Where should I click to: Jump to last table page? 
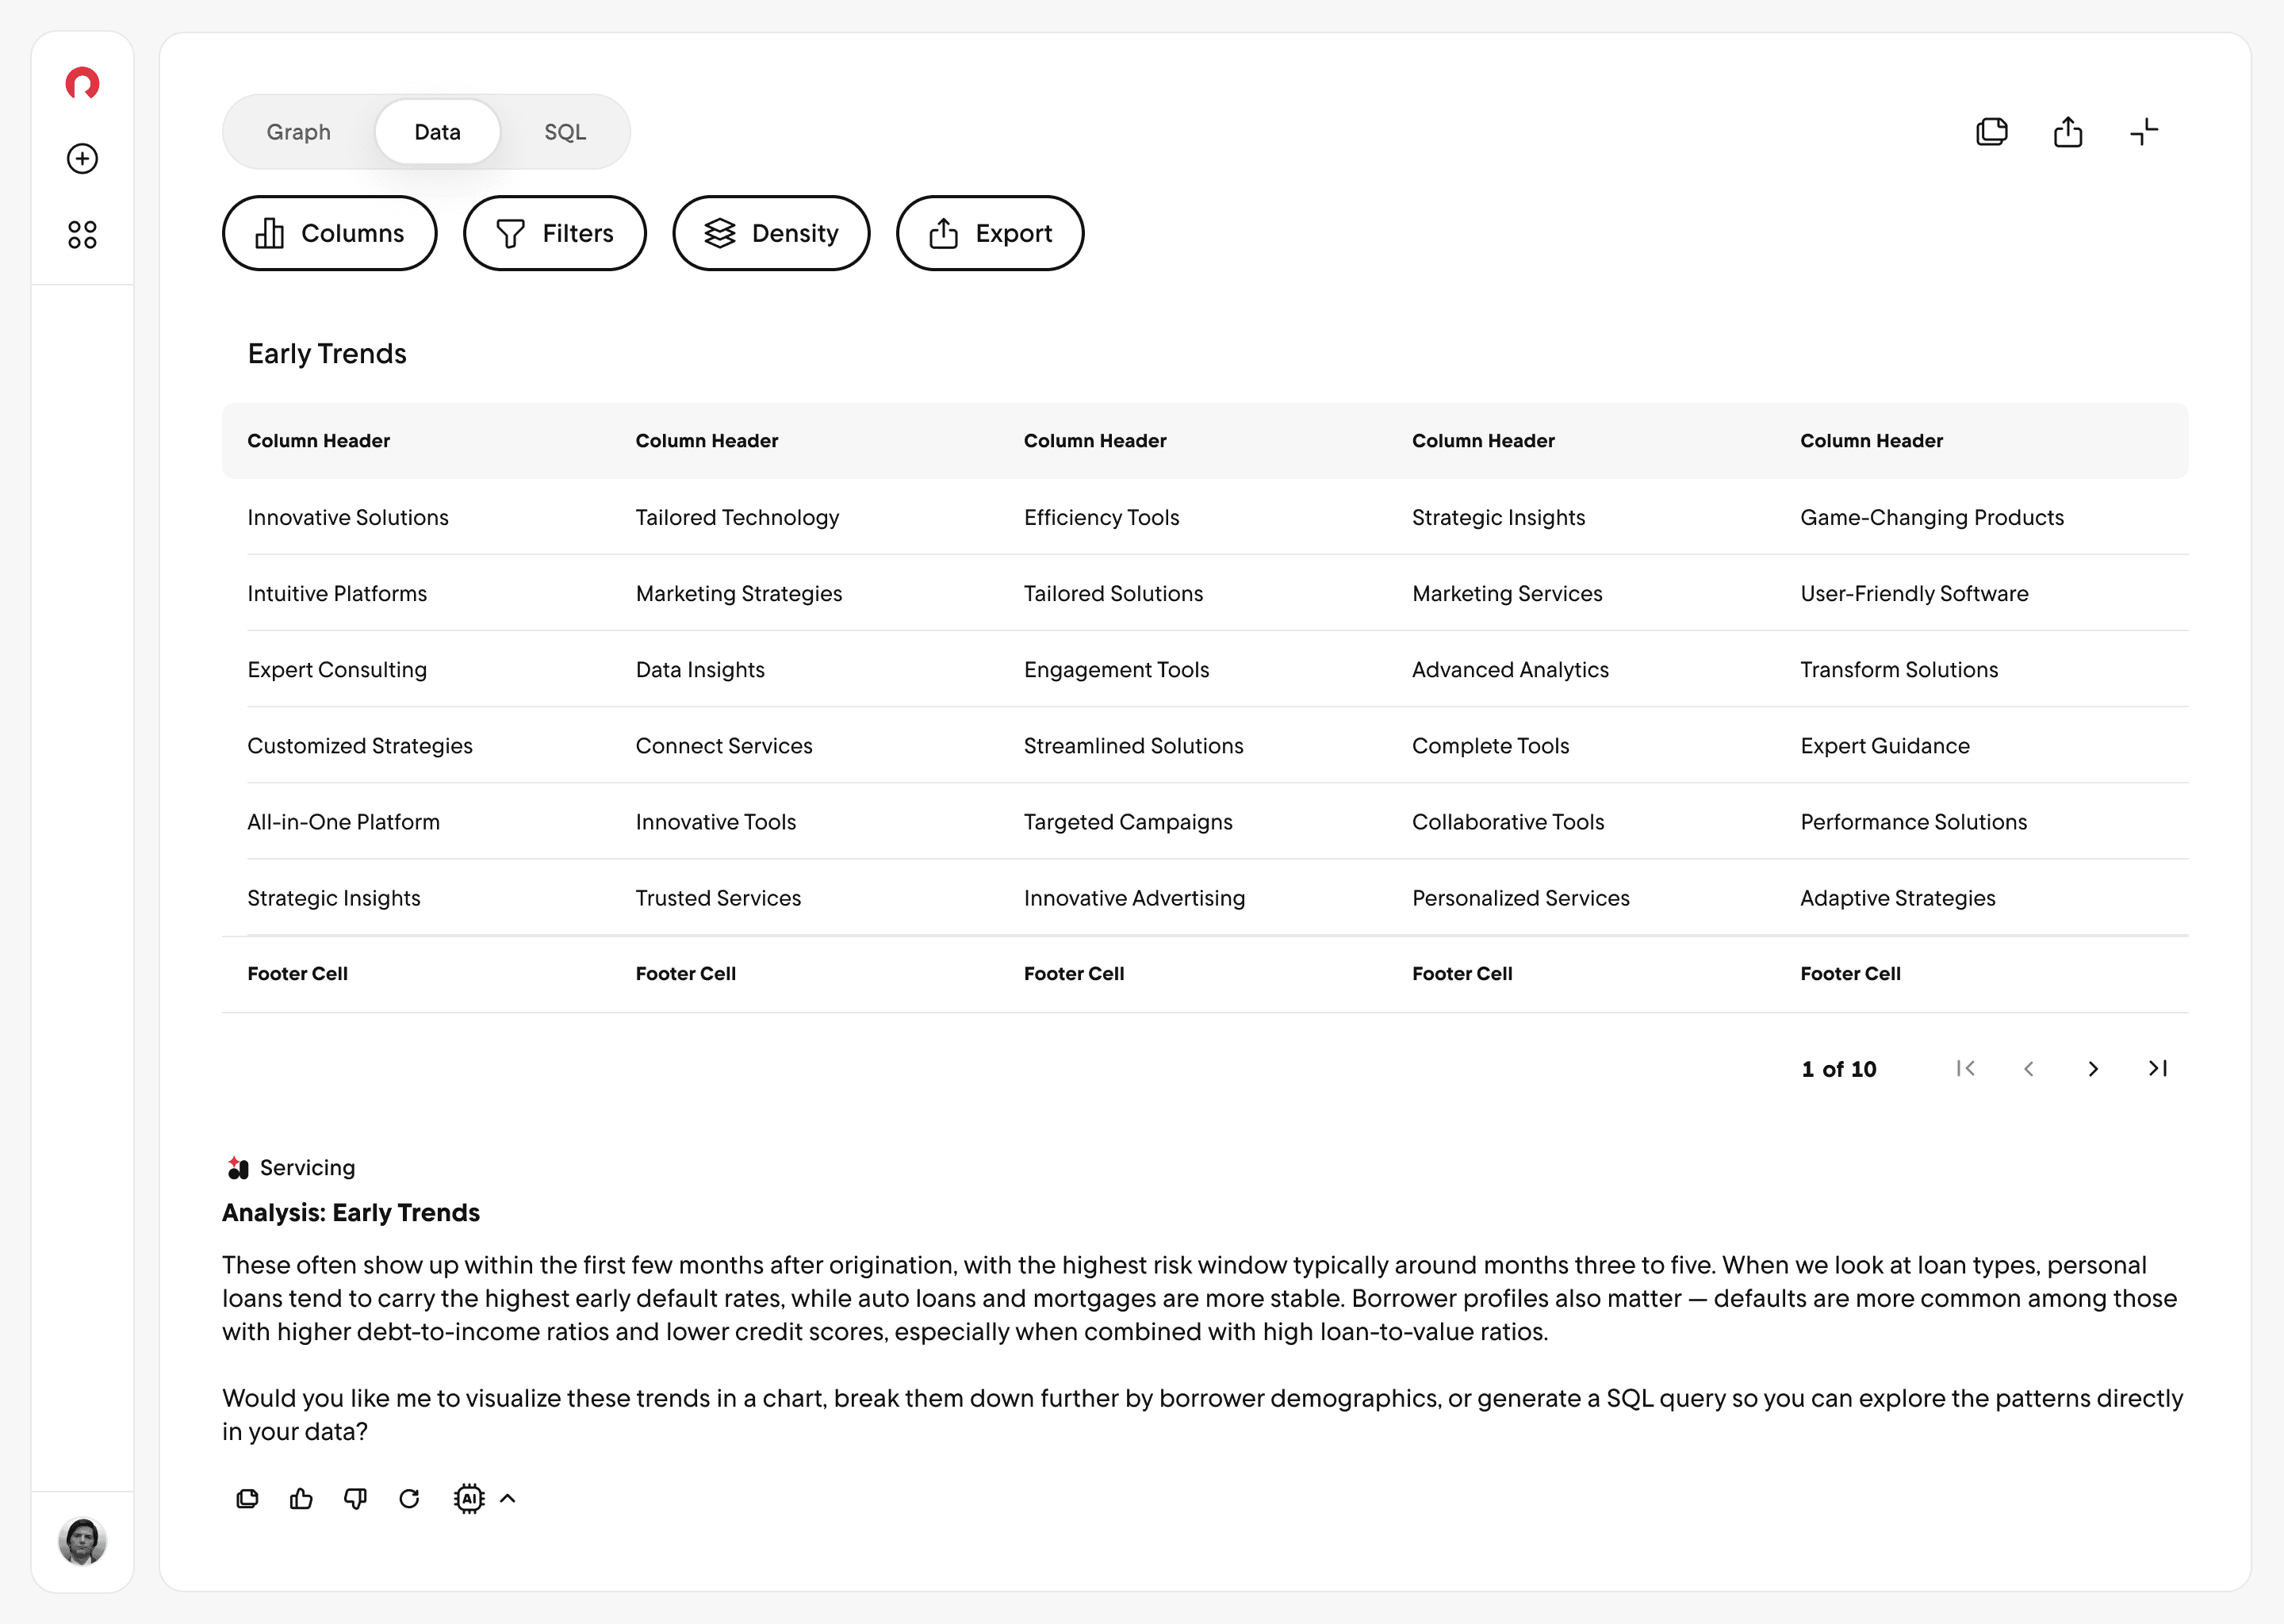[2157, 1069]
